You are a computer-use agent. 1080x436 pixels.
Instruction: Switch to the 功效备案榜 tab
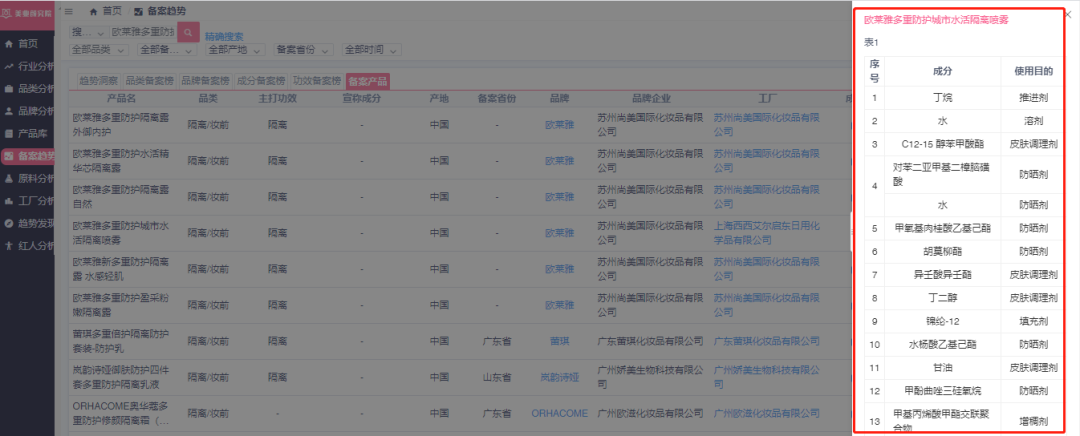(x=317, y=80)
